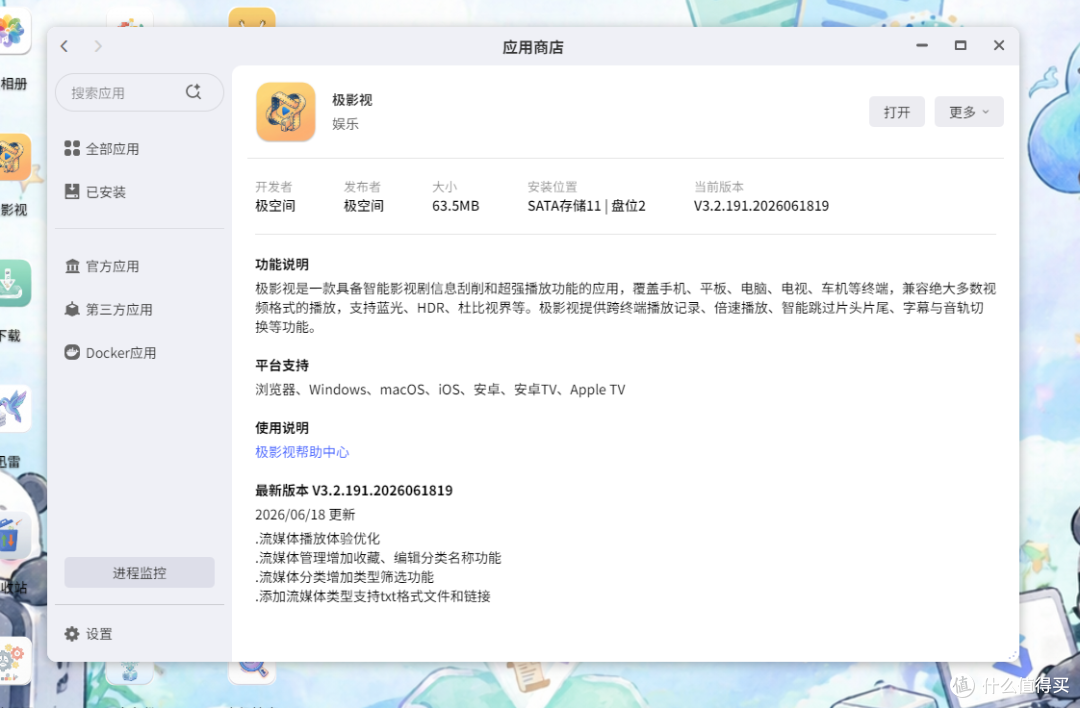Open the 进程监控 button
Image resolution: width=1080 pixels, height=708 pixels.
coord(139,572)
